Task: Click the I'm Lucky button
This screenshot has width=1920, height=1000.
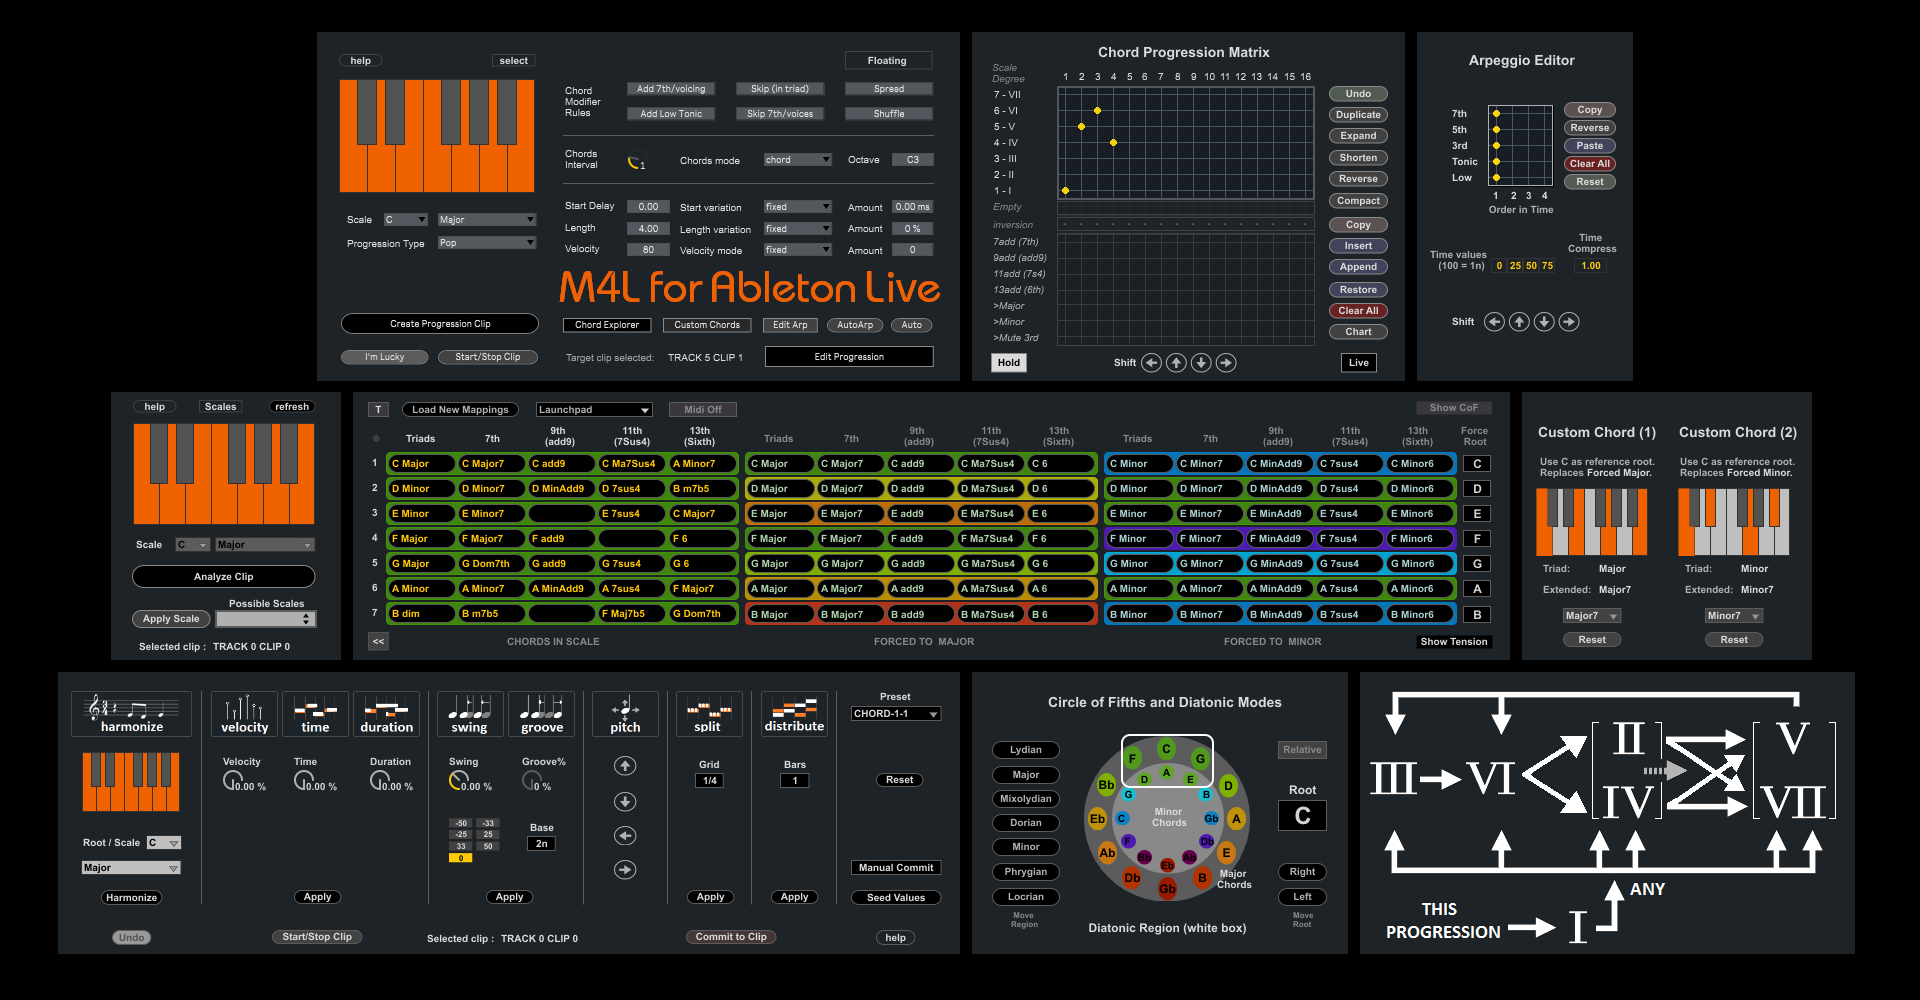Action: click(385, 357)
